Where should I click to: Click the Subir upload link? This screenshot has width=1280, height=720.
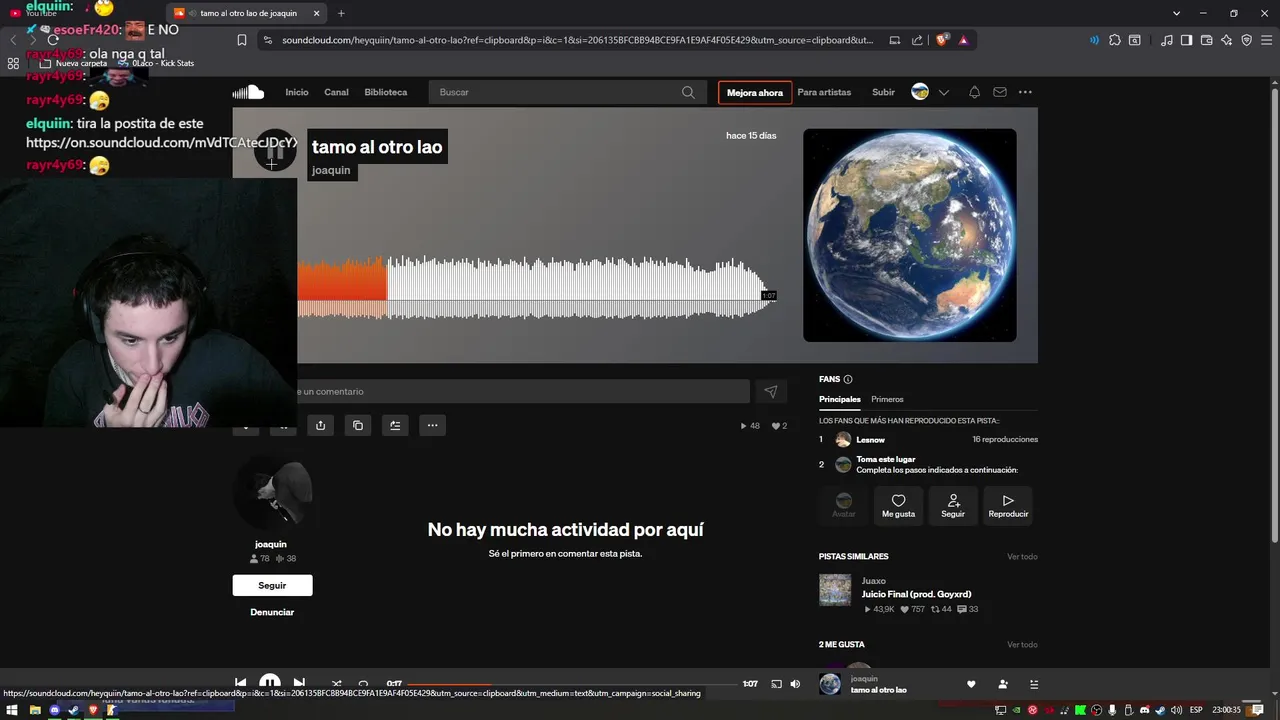[x=883, y=92]
